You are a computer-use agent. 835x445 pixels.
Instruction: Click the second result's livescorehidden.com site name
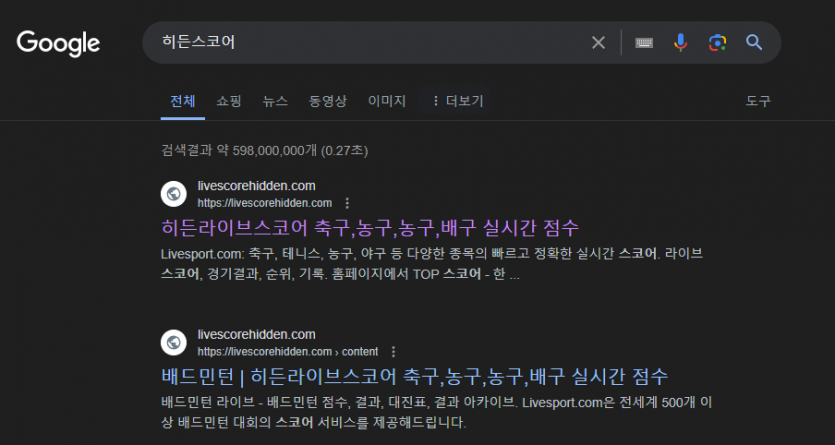tap(256, 334)
